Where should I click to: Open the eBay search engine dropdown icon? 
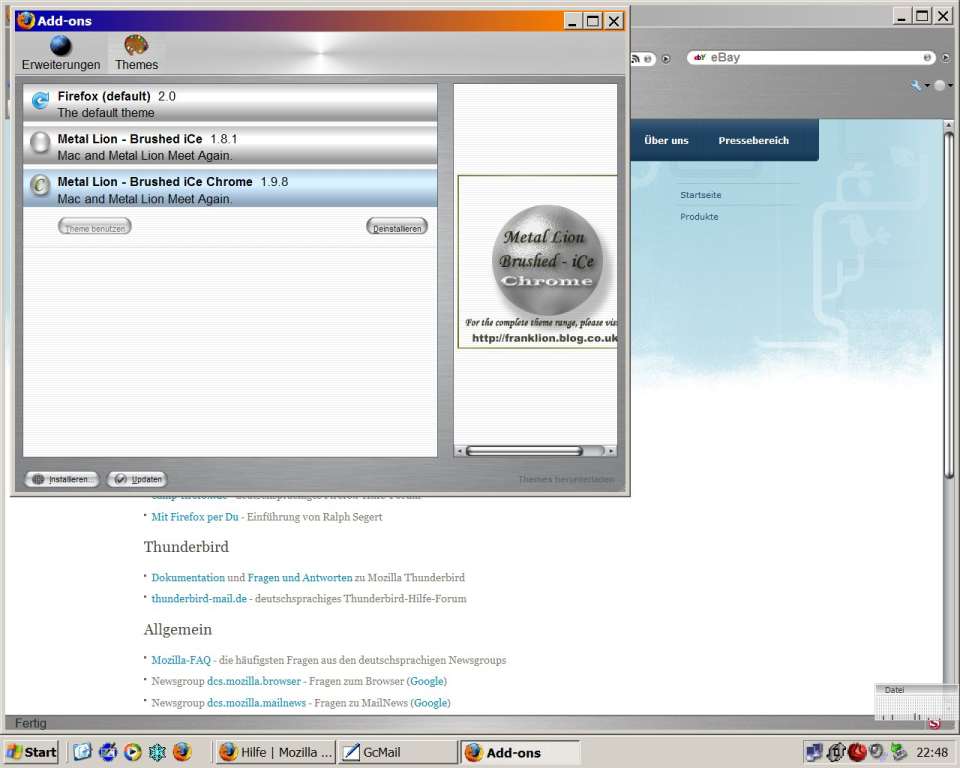(700, 58)
